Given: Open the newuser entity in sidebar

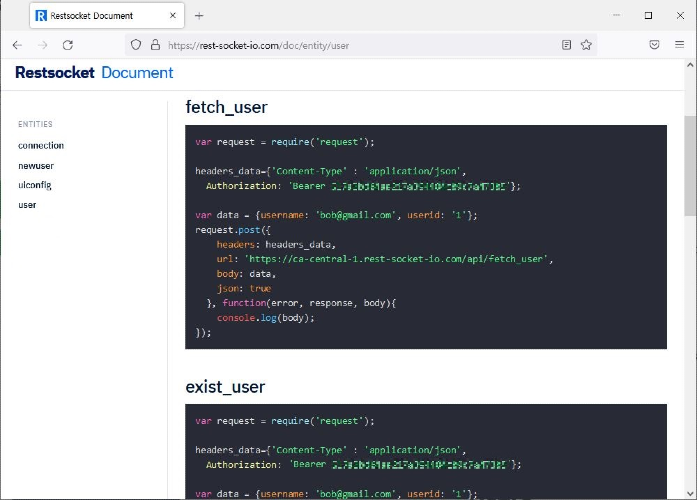Looking at the screenshot, I should 36,166.
